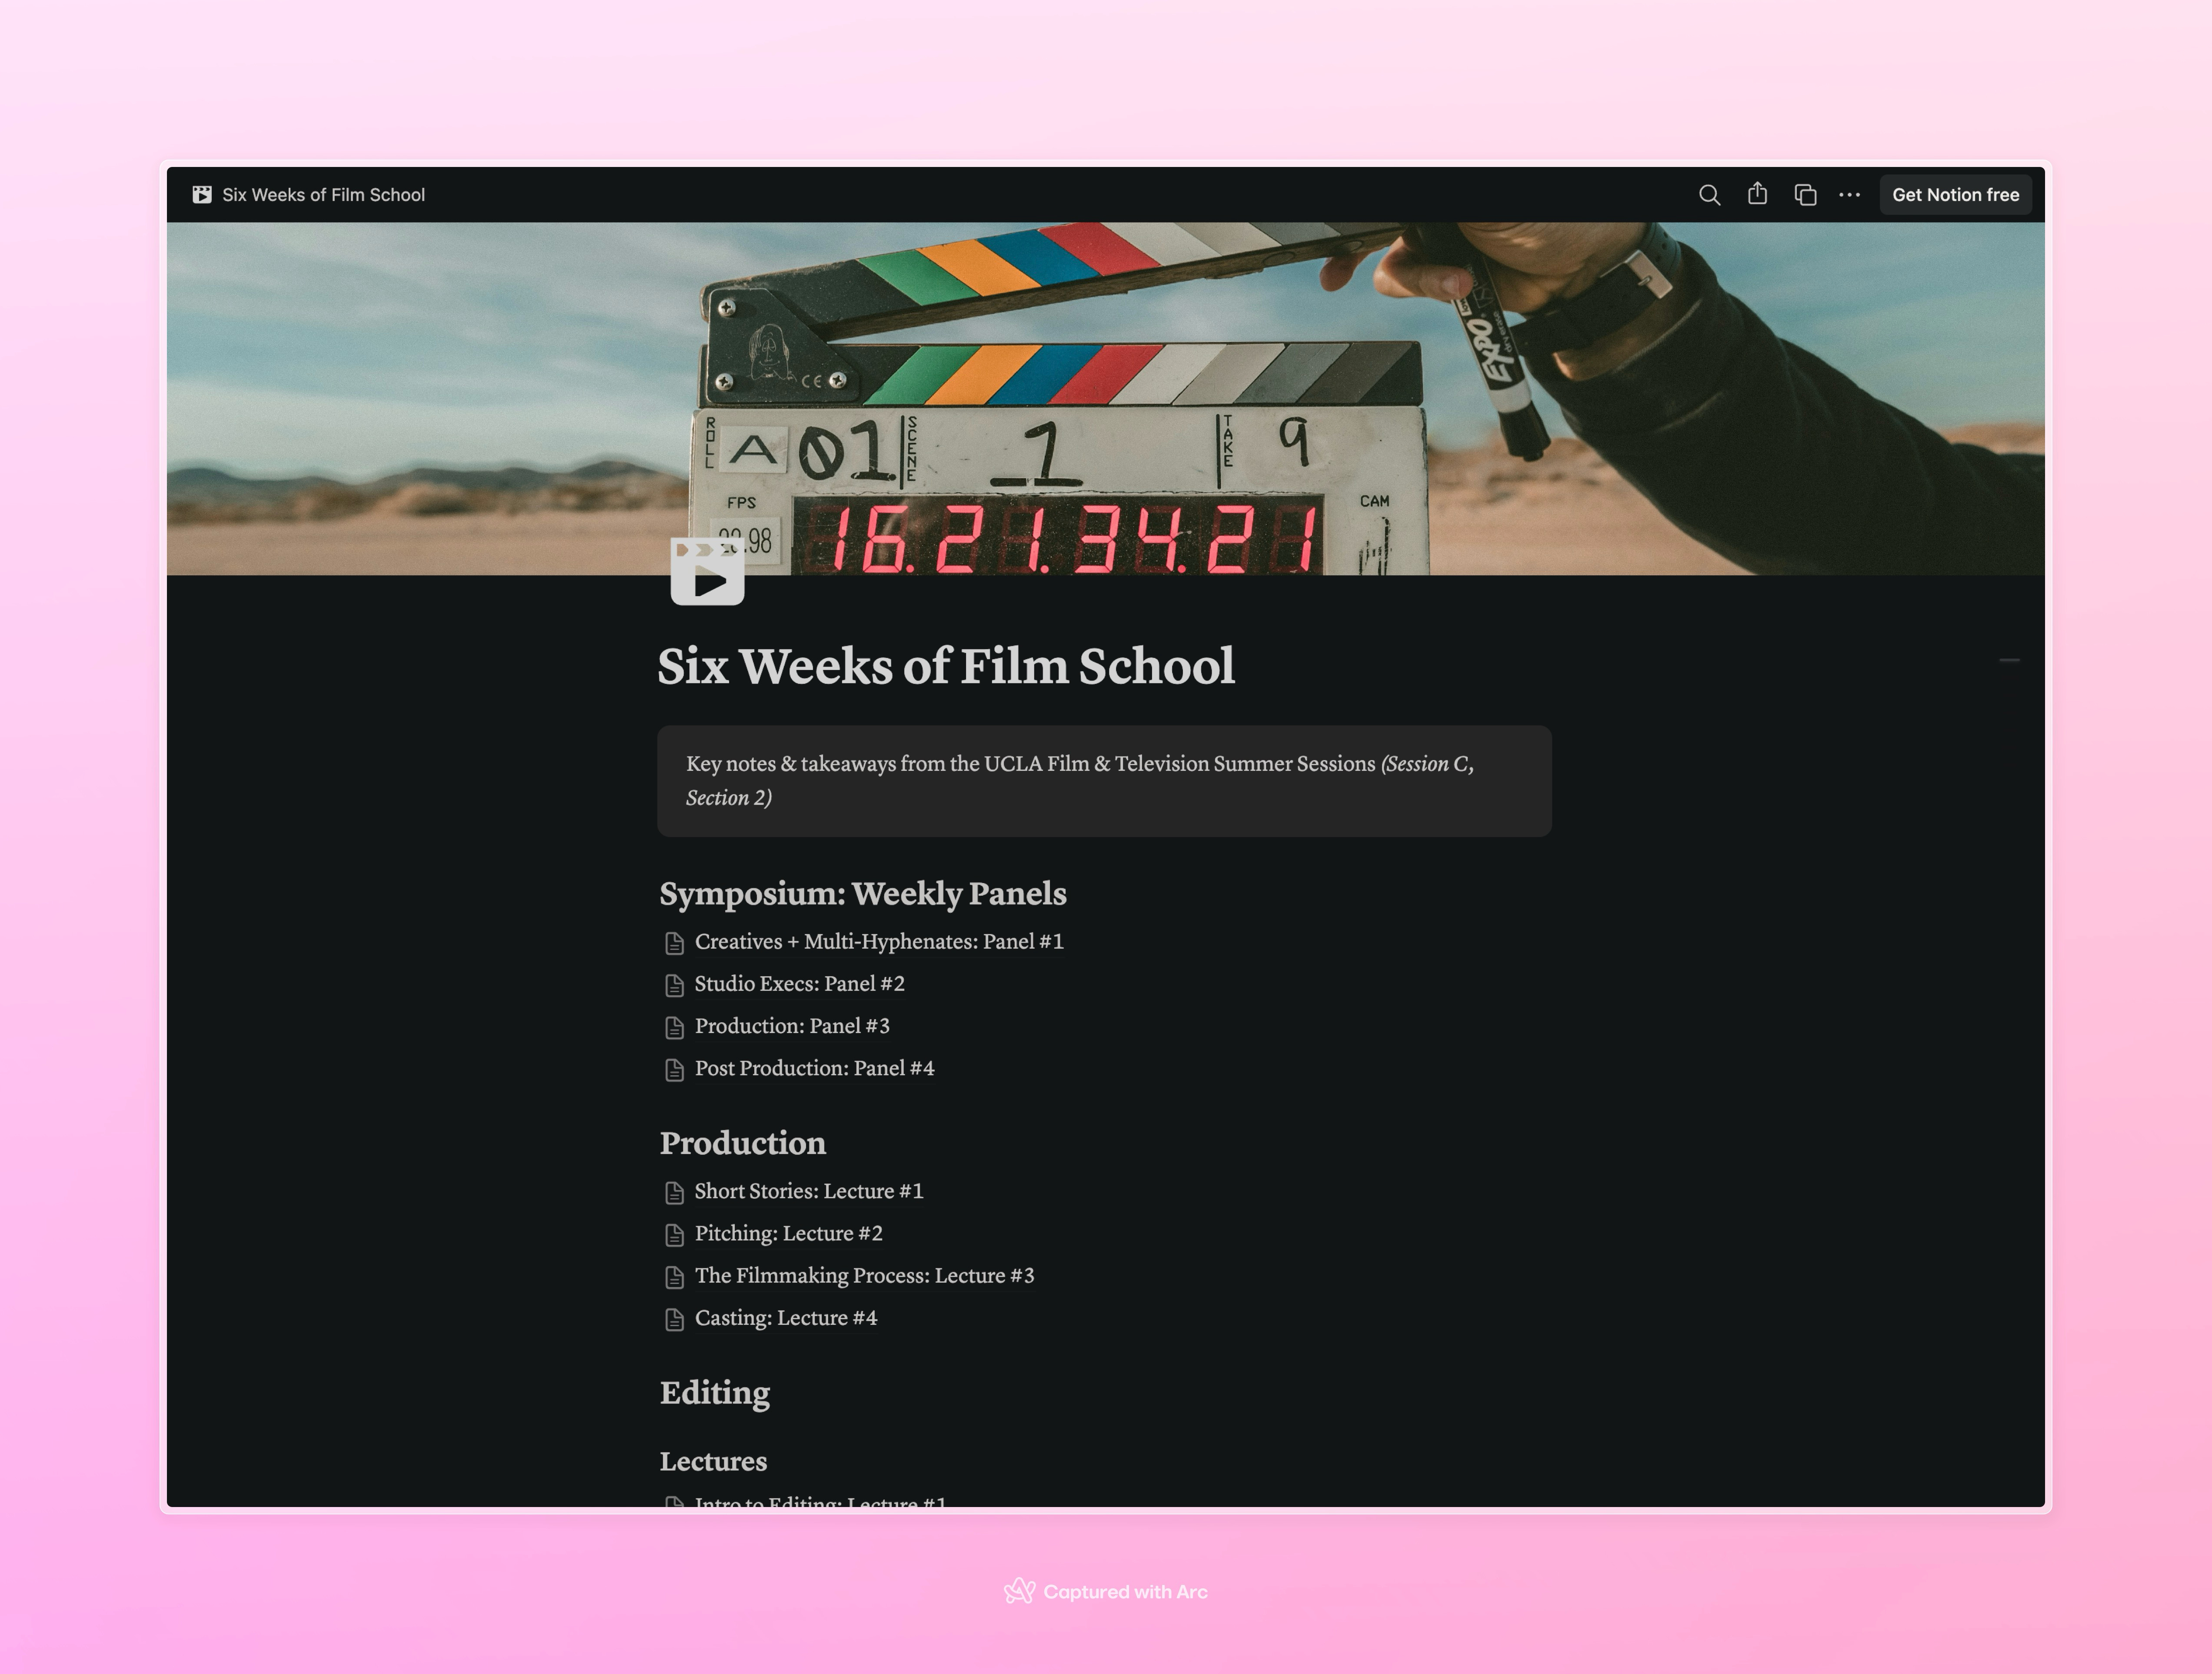Click the Six Weeks of Film School breadcrumb
The width and height of the screenshot is (2212, 1674).
[323, 195]
